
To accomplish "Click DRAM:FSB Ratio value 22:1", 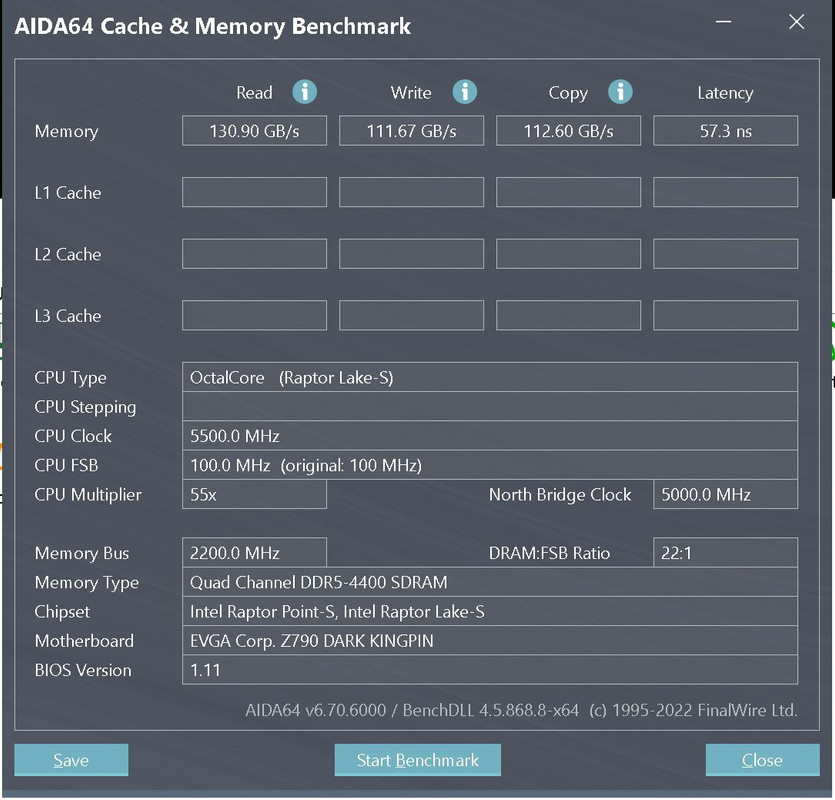I will [x=725, y=552].
